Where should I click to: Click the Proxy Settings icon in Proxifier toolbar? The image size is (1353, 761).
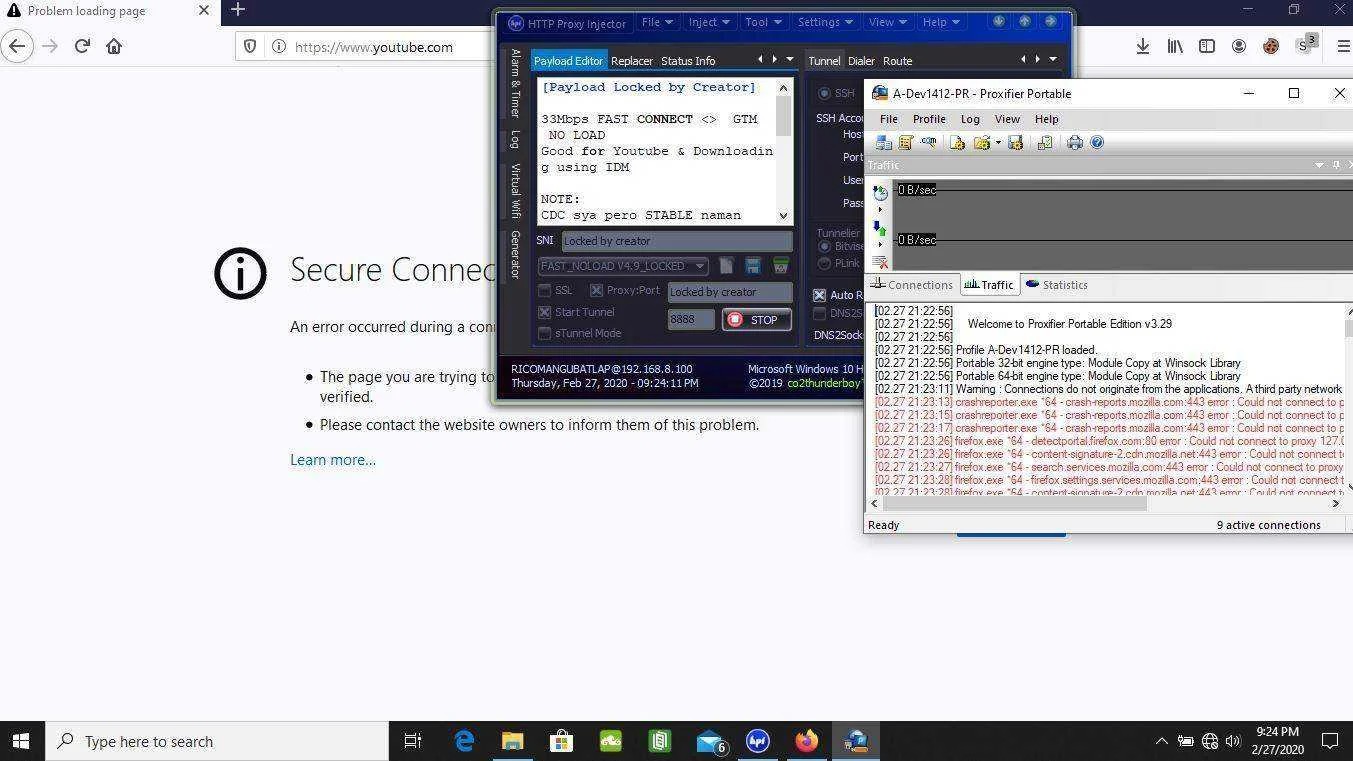[883, 142]
